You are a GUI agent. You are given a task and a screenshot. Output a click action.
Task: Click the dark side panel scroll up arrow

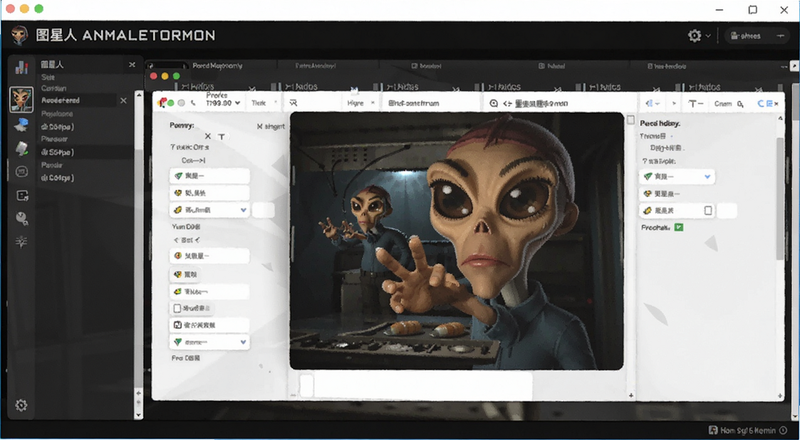click(x=139, y=95)
